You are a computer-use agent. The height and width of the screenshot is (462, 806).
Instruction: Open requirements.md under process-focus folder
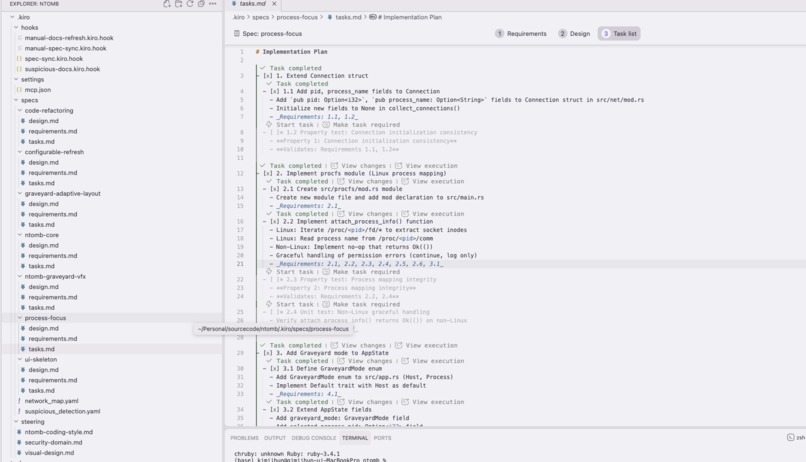tap(52, 339)
